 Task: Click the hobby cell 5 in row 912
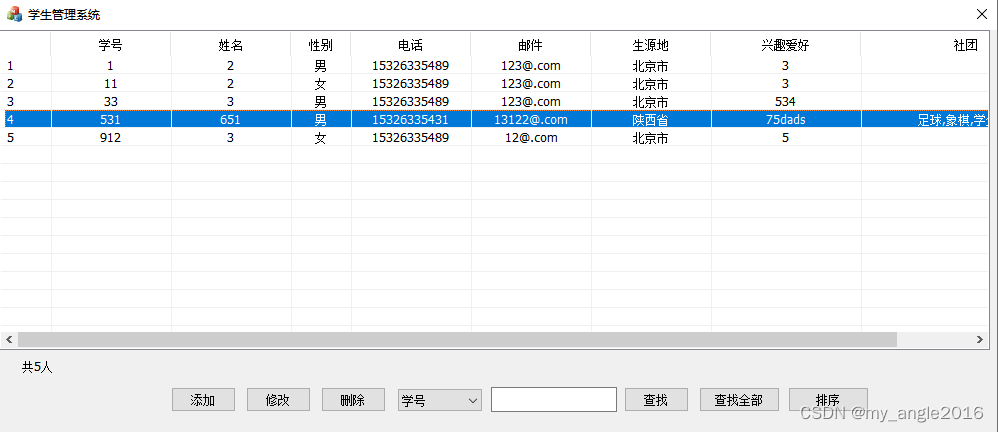tap(785, 137)
